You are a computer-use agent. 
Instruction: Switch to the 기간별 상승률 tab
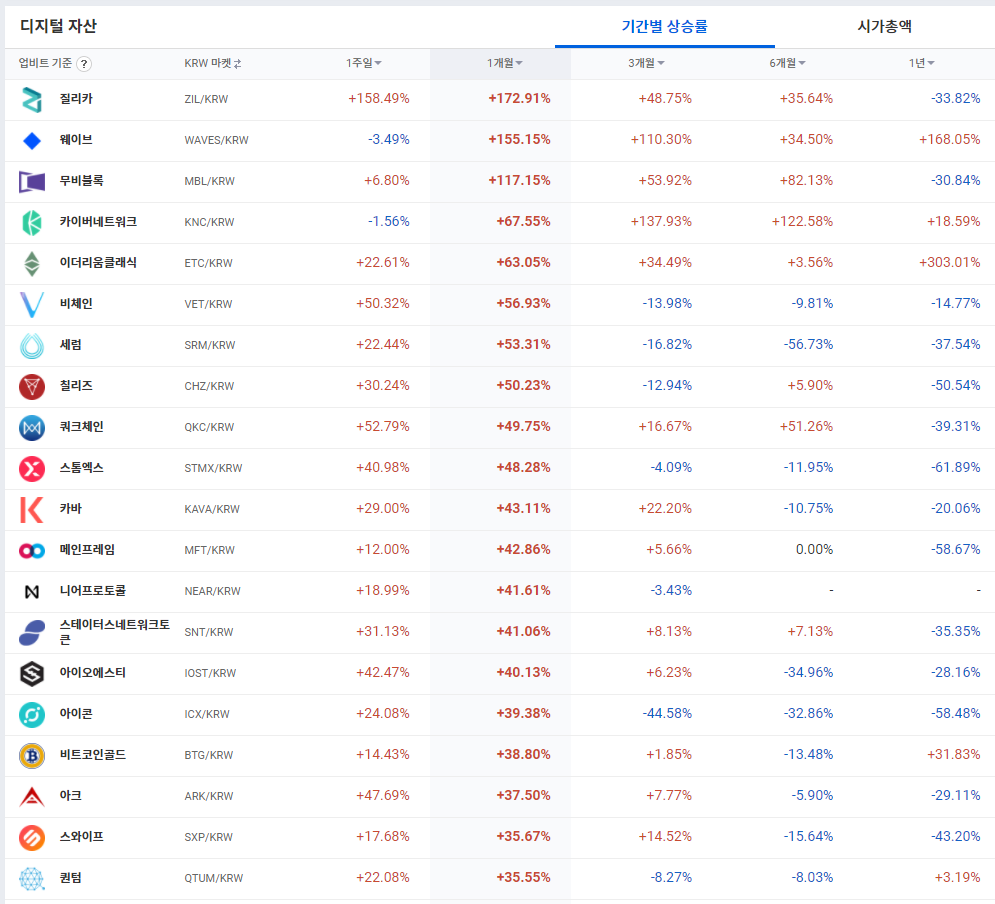664,26
